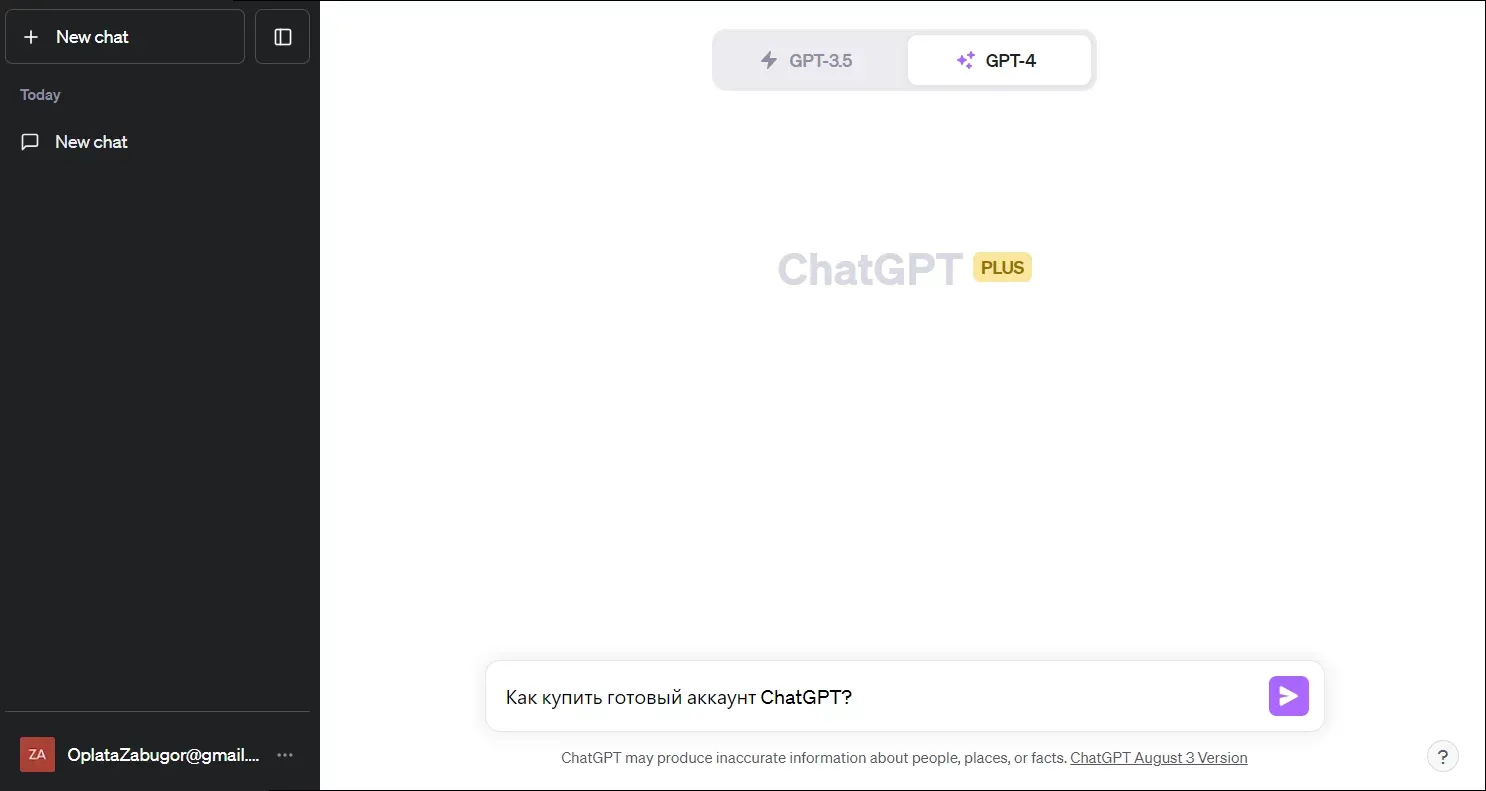Click the PLUS badge next to ChatGPT

pyautogui.click(x=1002, y=268)
